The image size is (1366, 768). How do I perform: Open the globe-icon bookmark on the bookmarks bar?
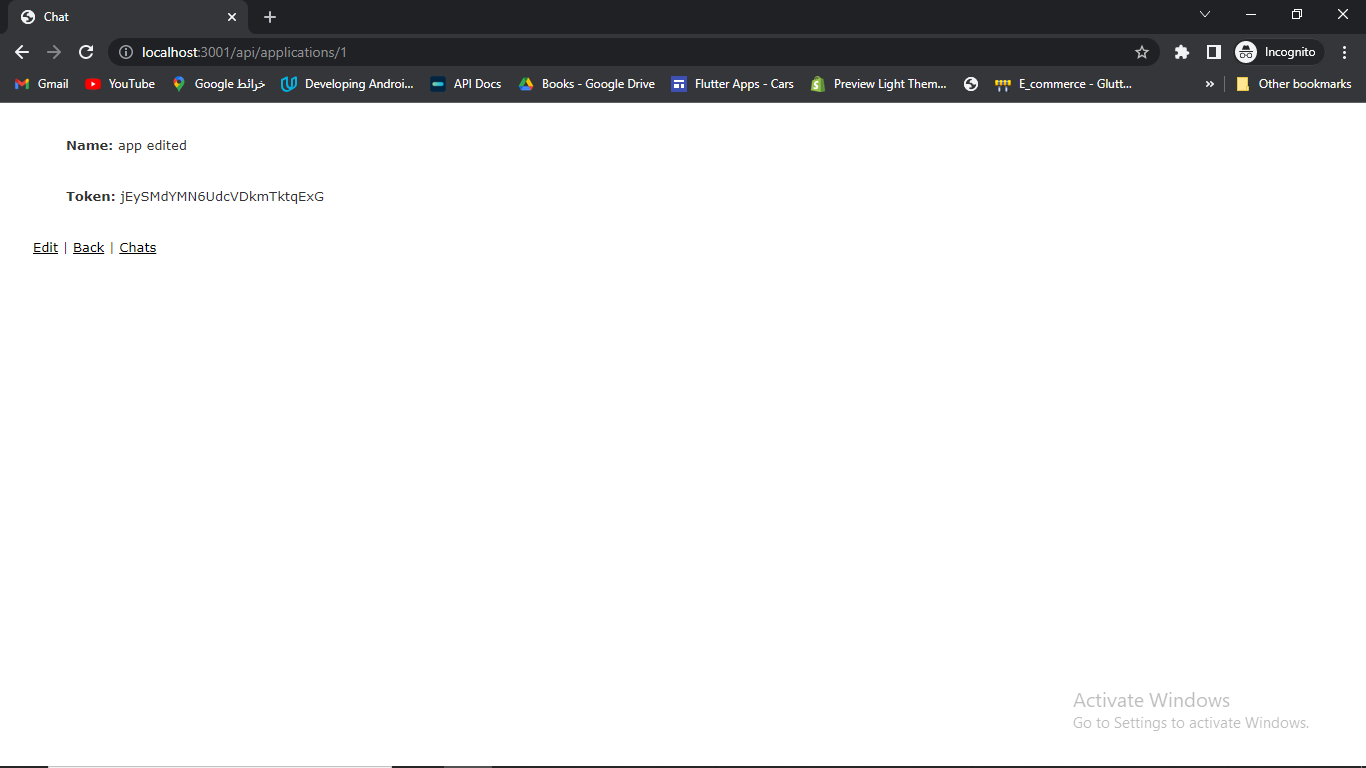click(x=970, y=84)
